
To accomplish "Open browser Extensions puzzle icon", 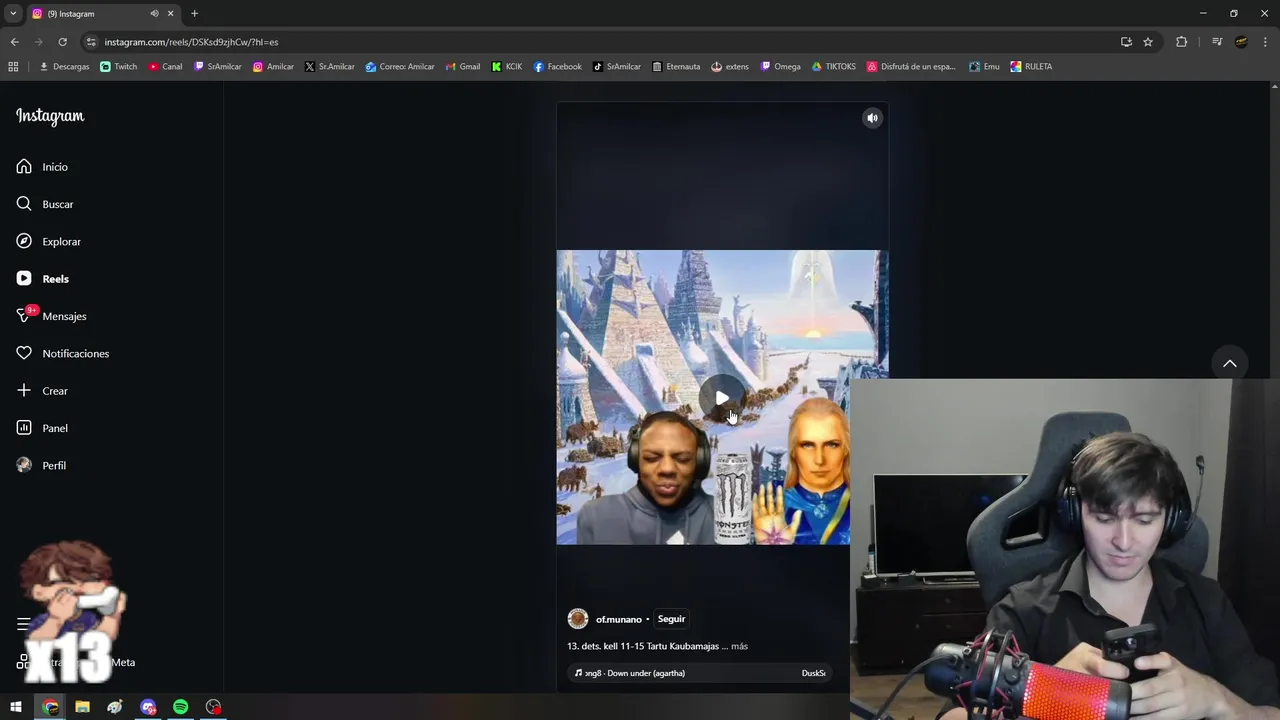I will point(1181,42).
